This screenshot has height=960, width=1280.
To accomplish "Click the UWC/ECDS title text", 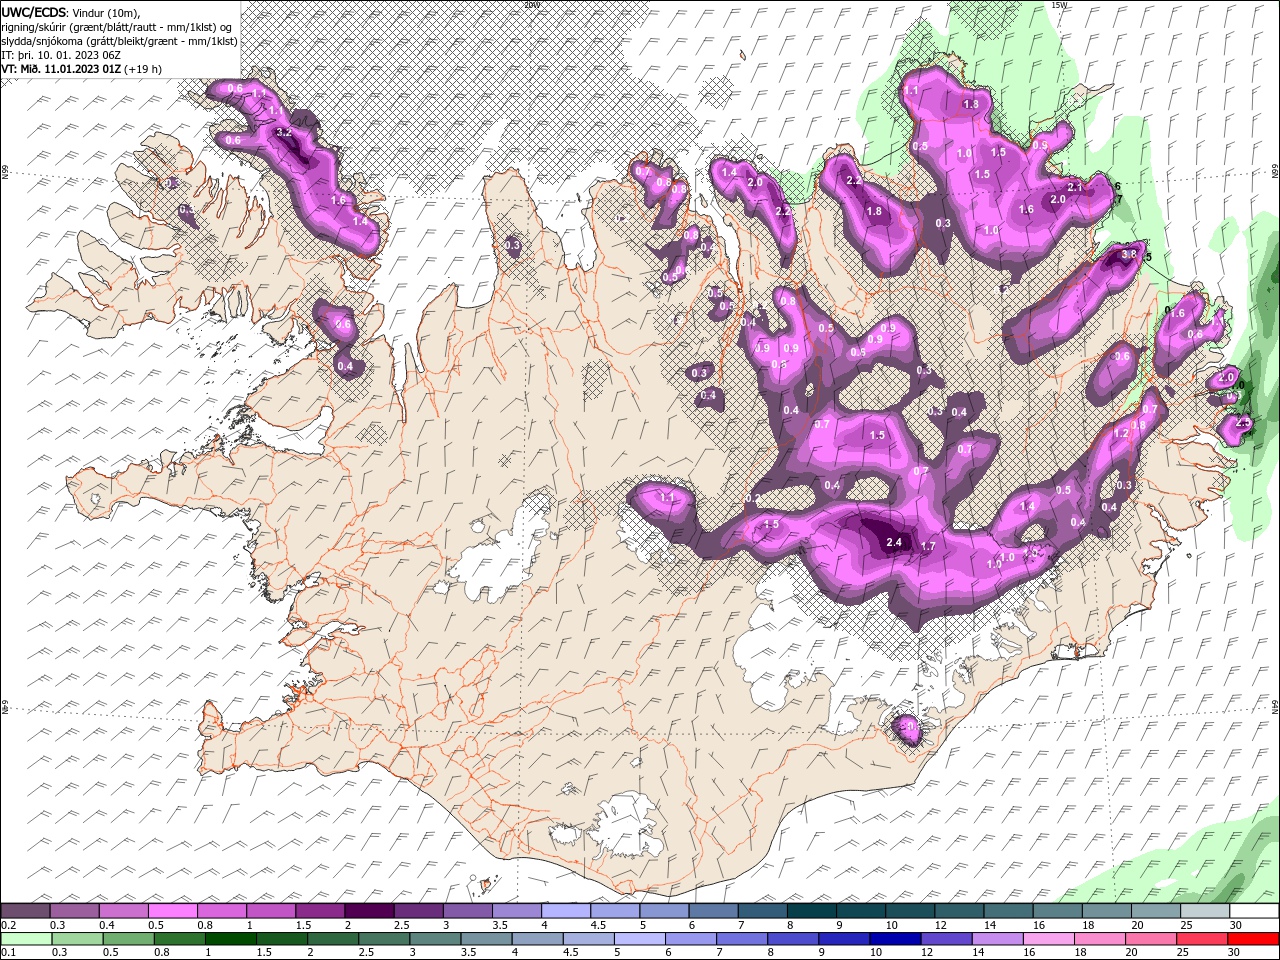I will click(34, 12).
